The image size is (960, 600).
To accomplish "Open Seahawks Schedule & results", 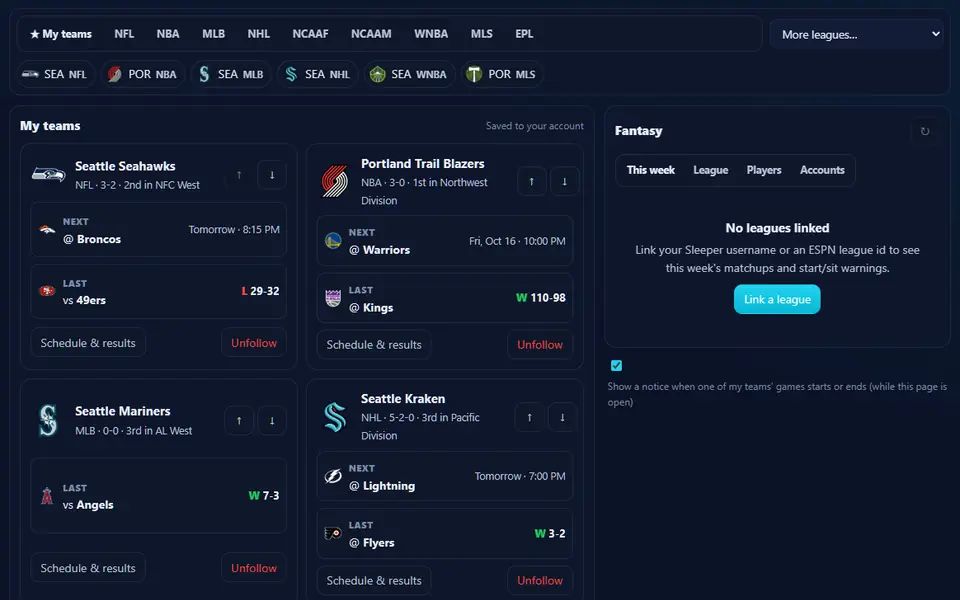I will (x=88, y=343).
